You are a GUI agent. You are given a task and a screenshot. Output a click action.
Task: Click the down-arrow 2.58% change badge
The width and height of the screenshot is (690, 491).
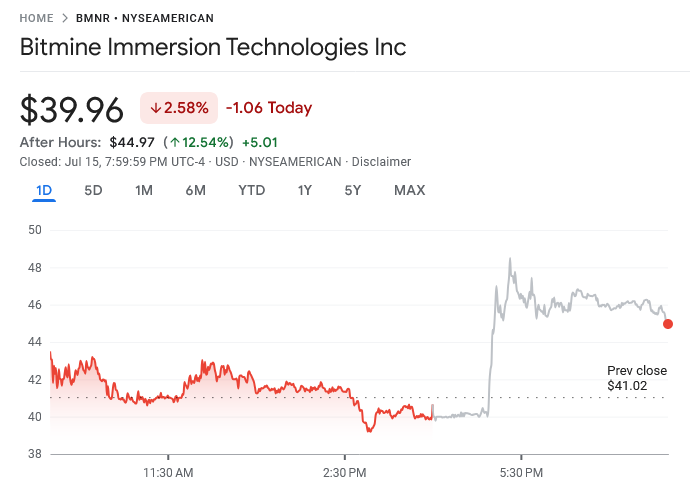180,108
